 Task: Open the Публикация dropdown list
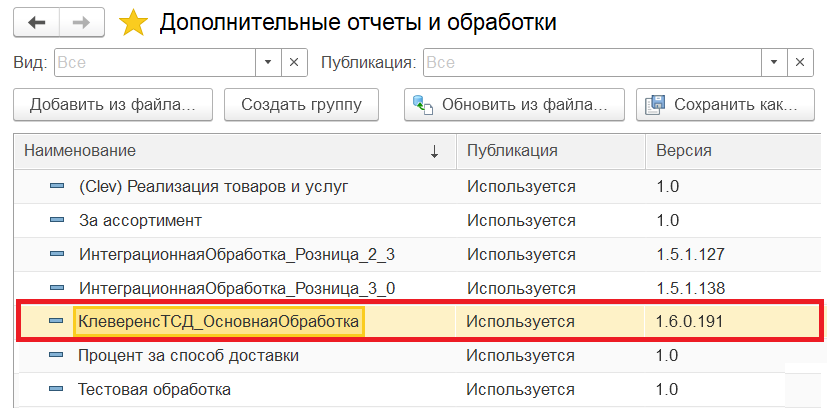(x=774, y=63)
